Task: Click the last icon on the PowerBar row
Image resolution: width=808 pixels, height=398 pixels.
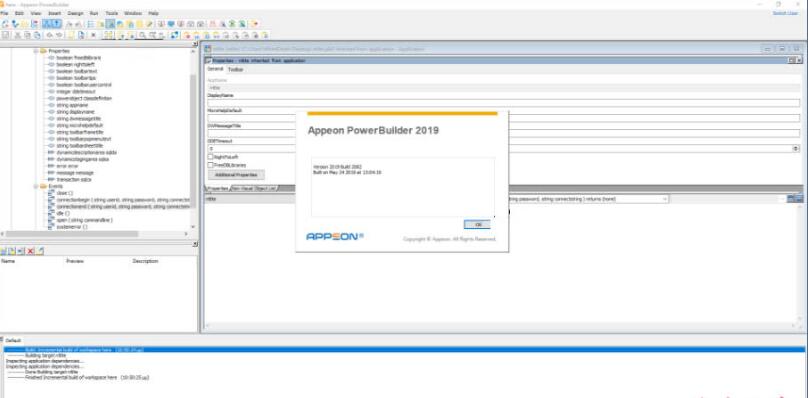Action: tap(255, 24)
